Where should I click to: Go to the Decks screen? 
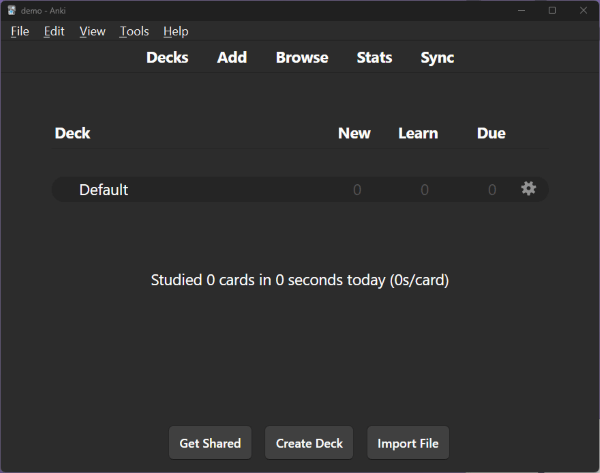click(x=167, y=58)
